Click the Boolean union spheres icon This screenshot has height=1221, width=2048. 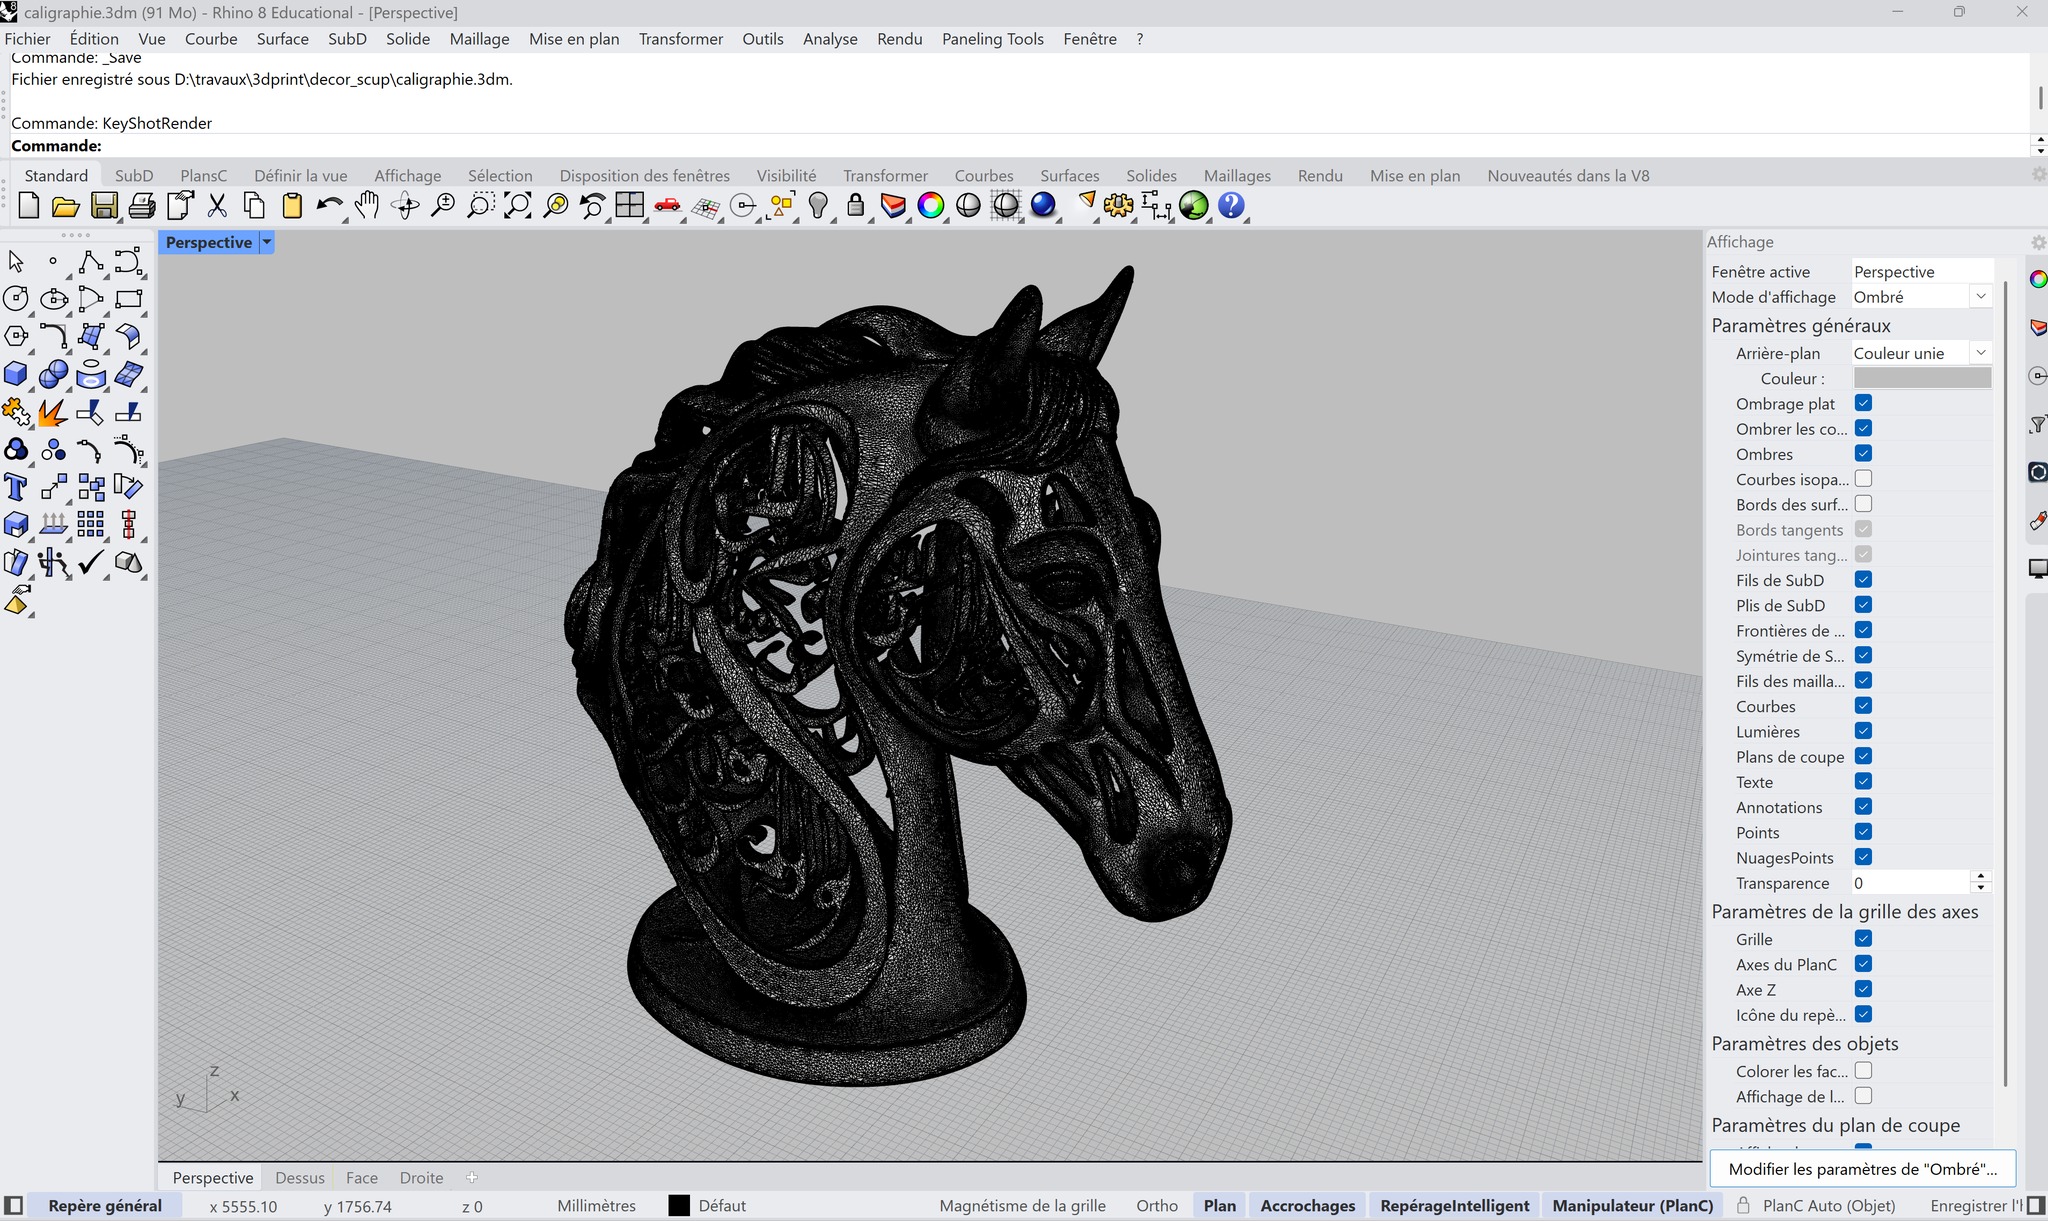(x=53, y=374)
